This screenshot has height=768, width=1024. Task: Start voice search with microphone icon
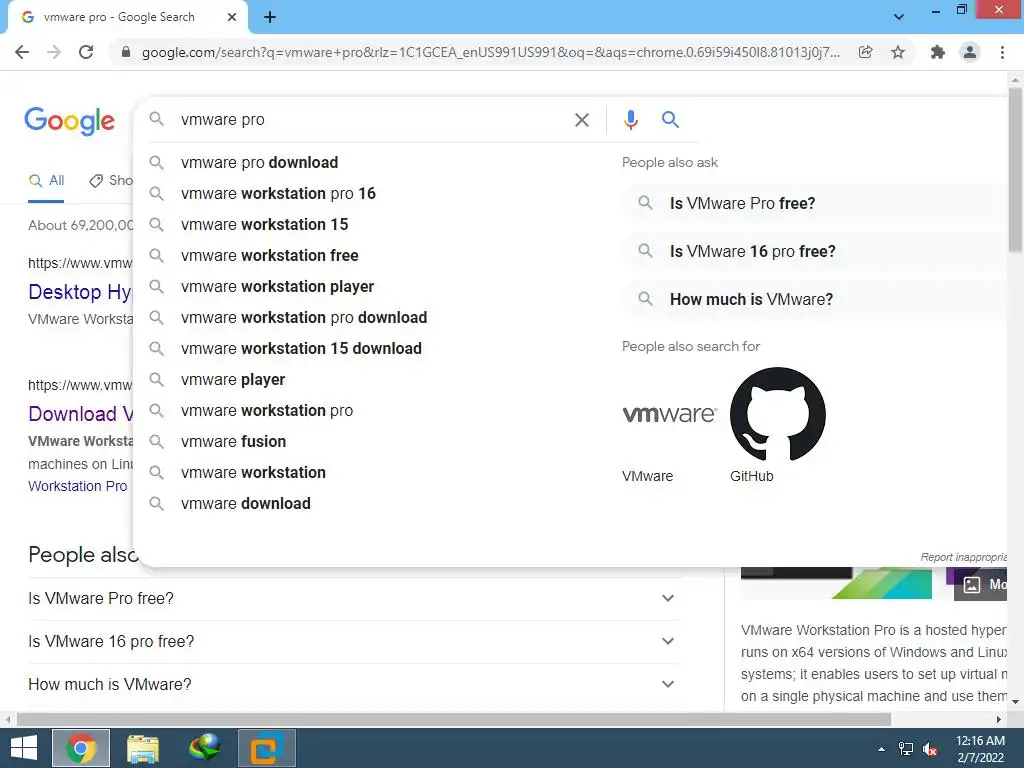tap(630, 120)
